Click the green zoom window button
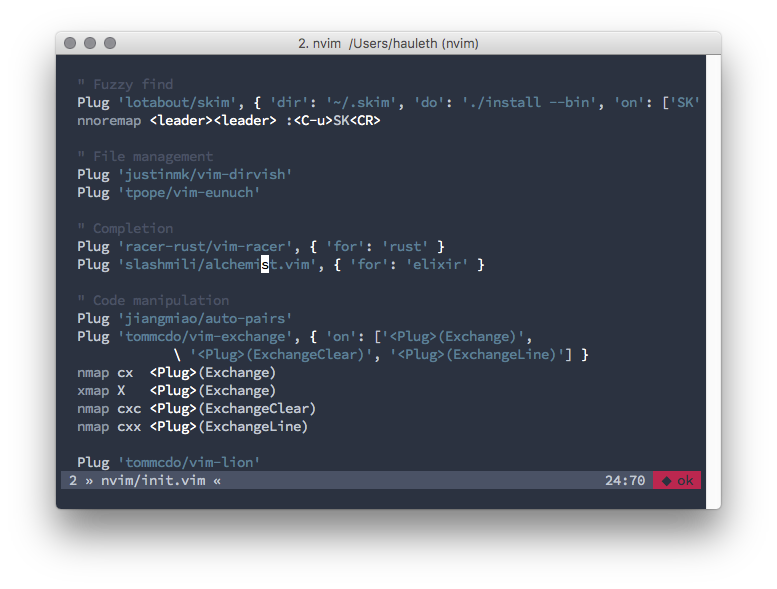 110,44
